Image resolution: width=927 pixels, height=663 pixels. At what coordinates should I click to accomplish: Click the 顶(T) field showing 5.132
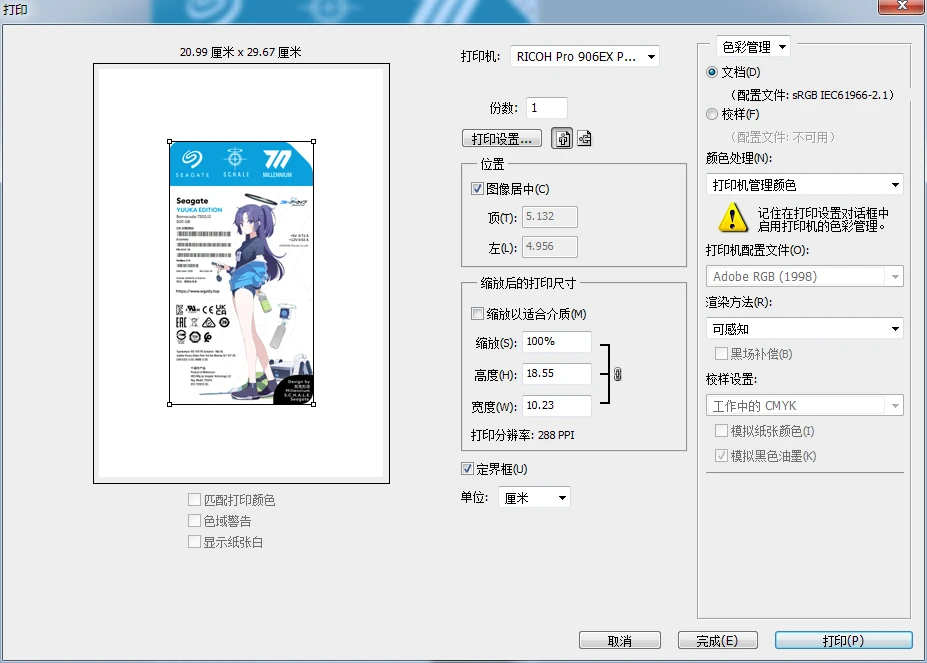pos(550,216)
